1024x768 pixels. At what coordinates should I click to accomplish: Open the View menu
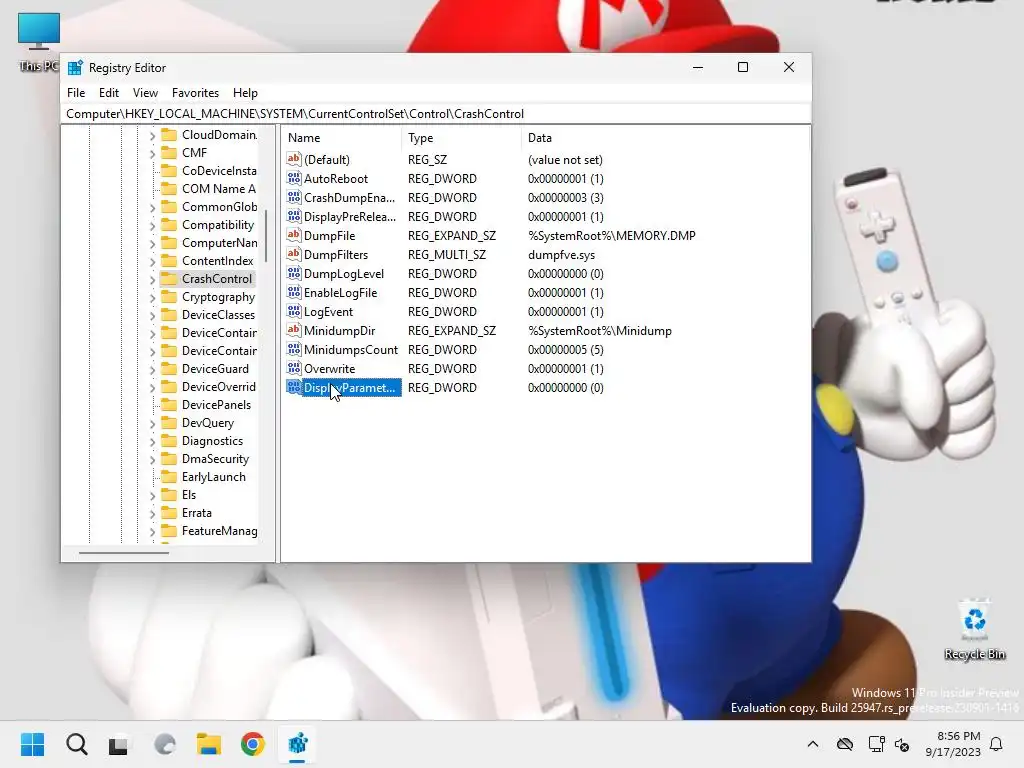pos(145,93)
